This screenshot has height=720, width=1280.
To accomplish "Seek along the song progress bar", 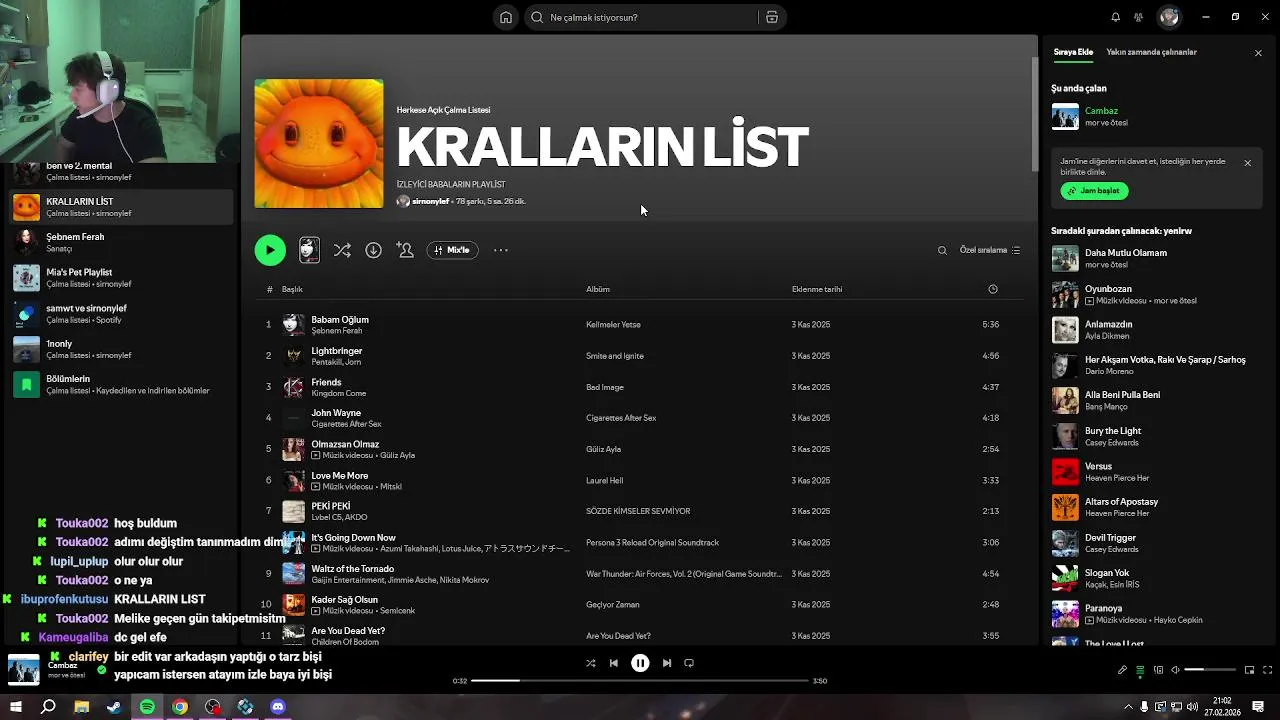I will 640,681.
